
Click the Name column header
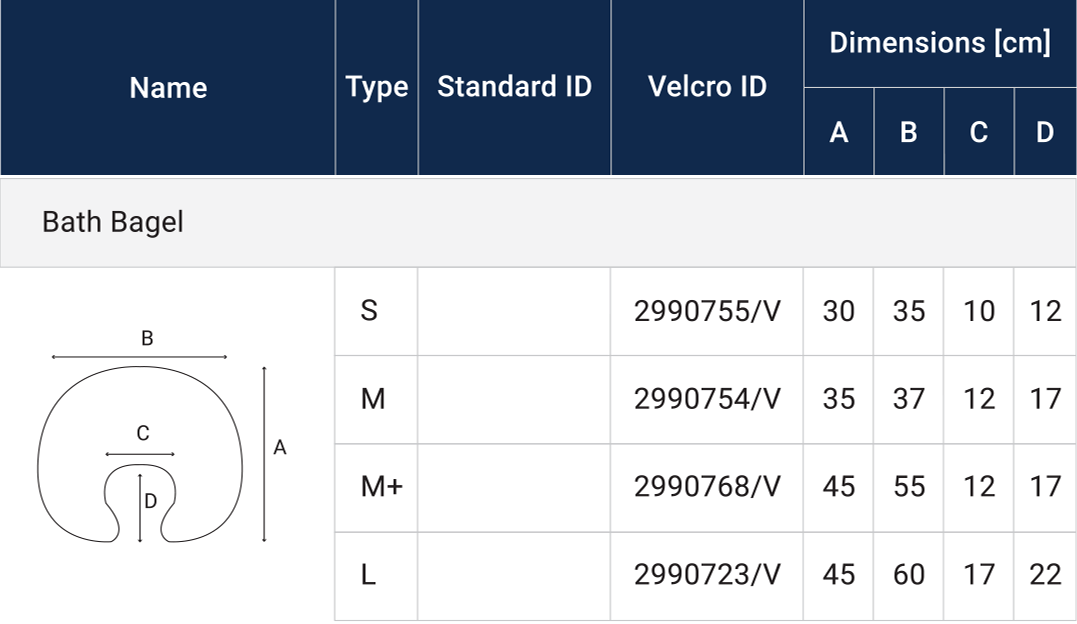(168, 88)
